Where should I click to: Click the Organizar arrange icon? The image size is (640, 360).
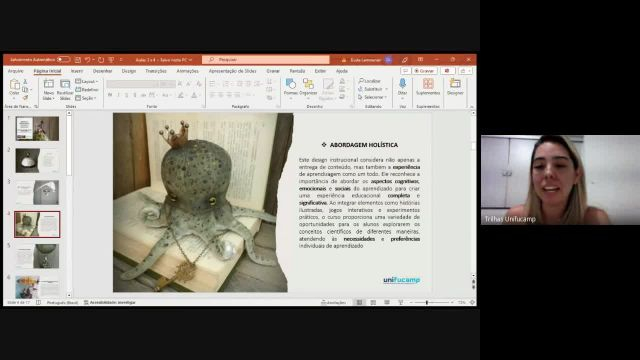click(308, 88)
